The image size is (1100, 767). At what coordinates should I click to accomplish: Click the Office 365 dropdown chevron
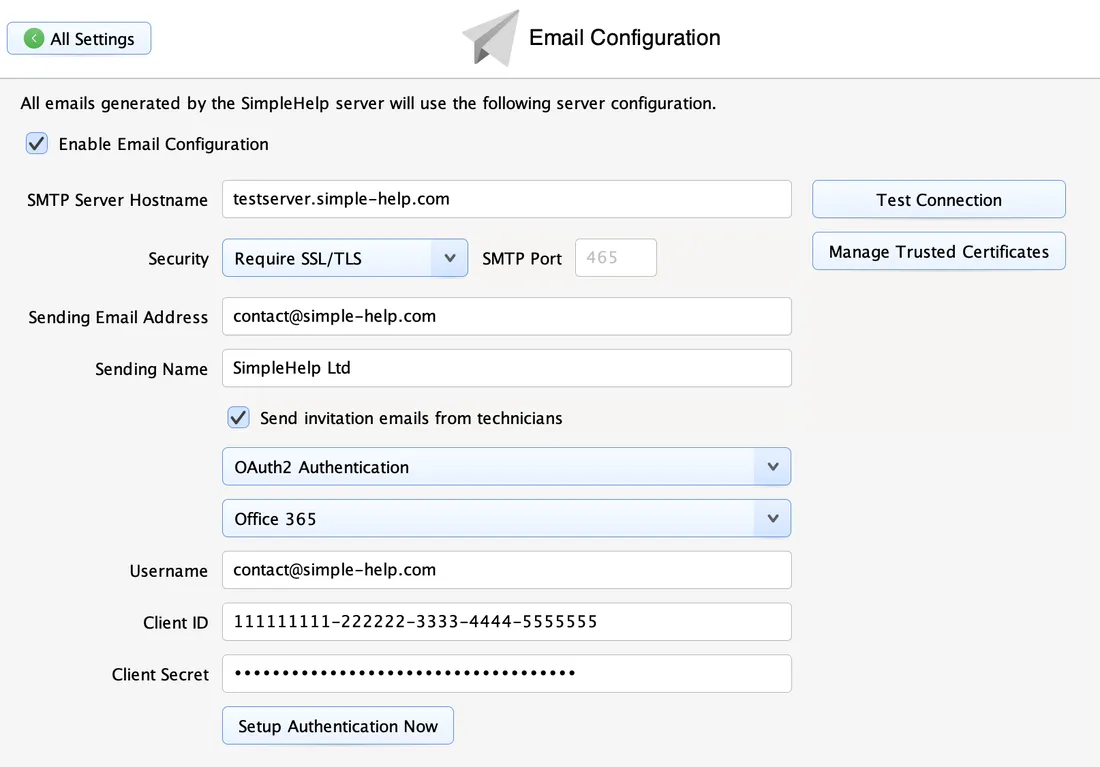tap(772, 518)
